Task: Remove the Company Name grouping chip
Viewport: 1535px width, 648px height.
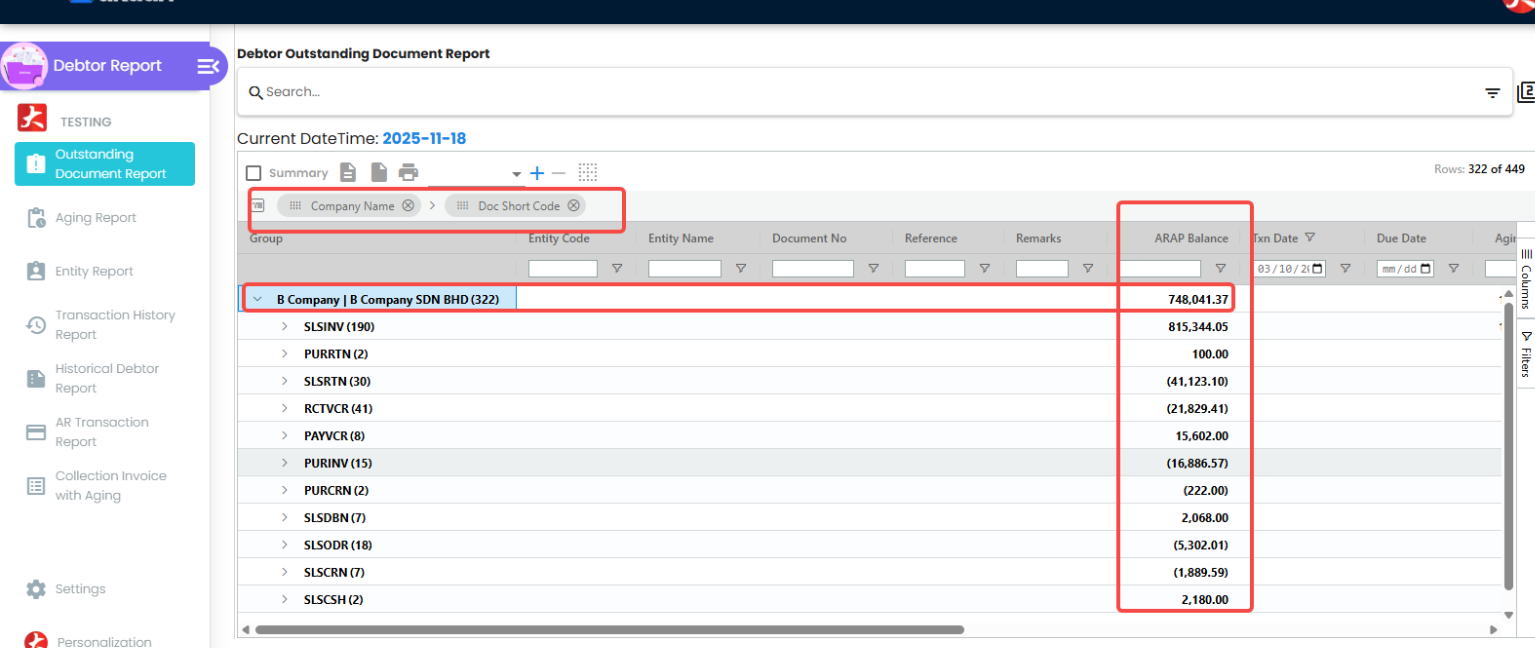Action: (407, 205)
